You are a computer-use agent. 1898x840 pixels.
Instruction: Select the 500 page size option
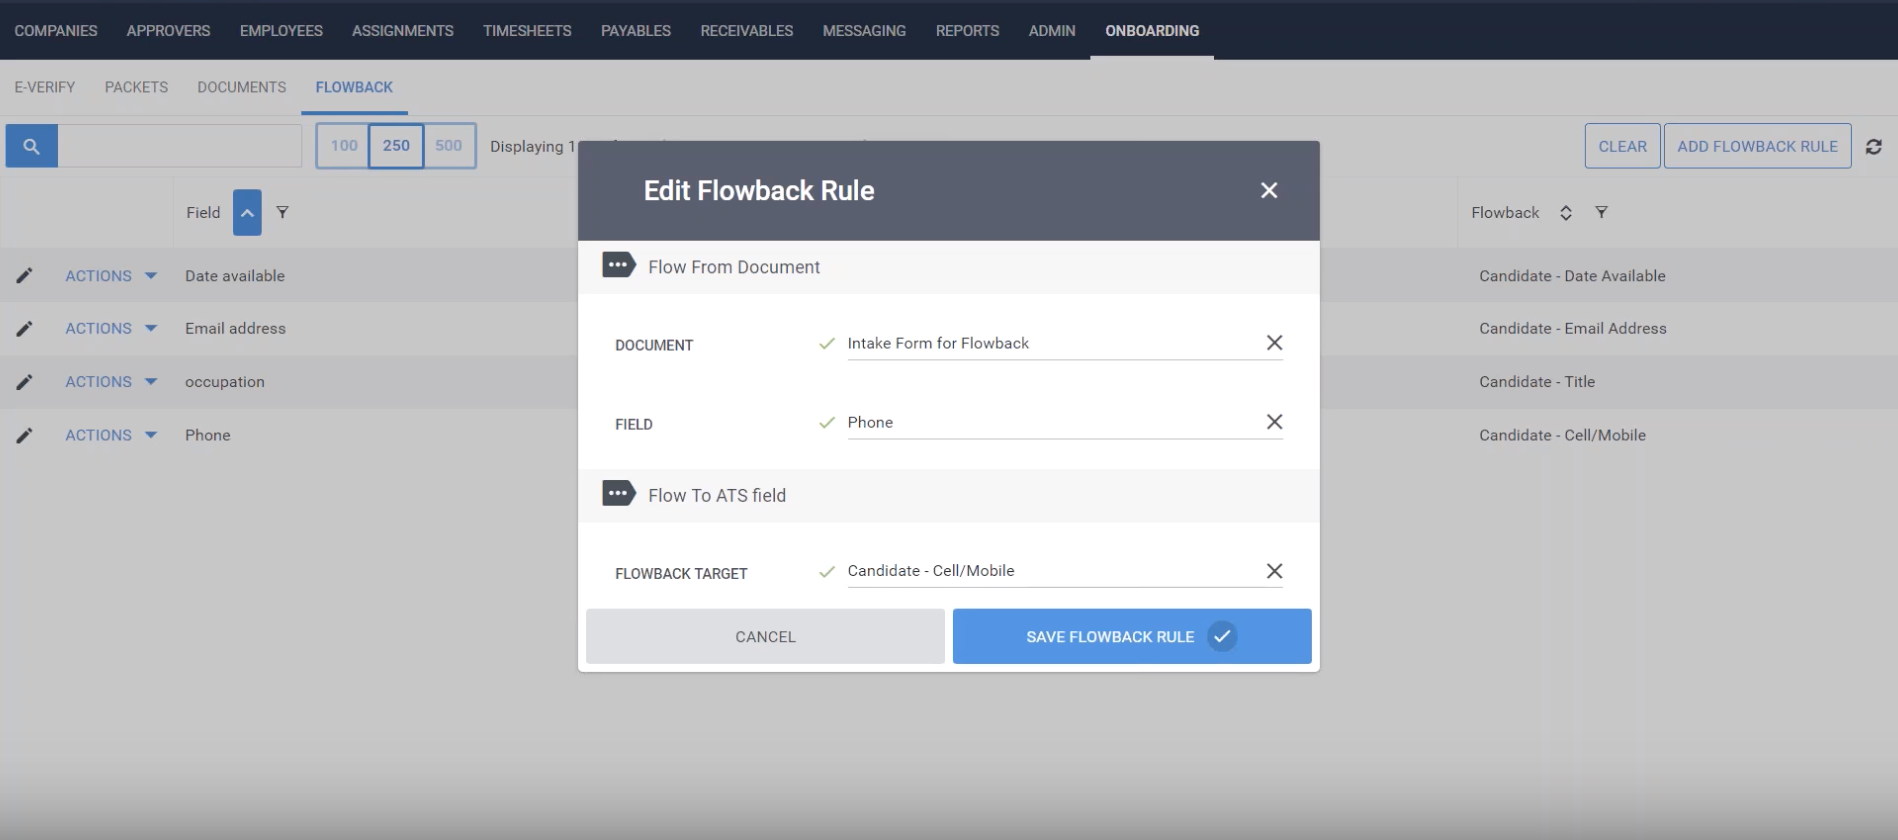tap(449, 146)
